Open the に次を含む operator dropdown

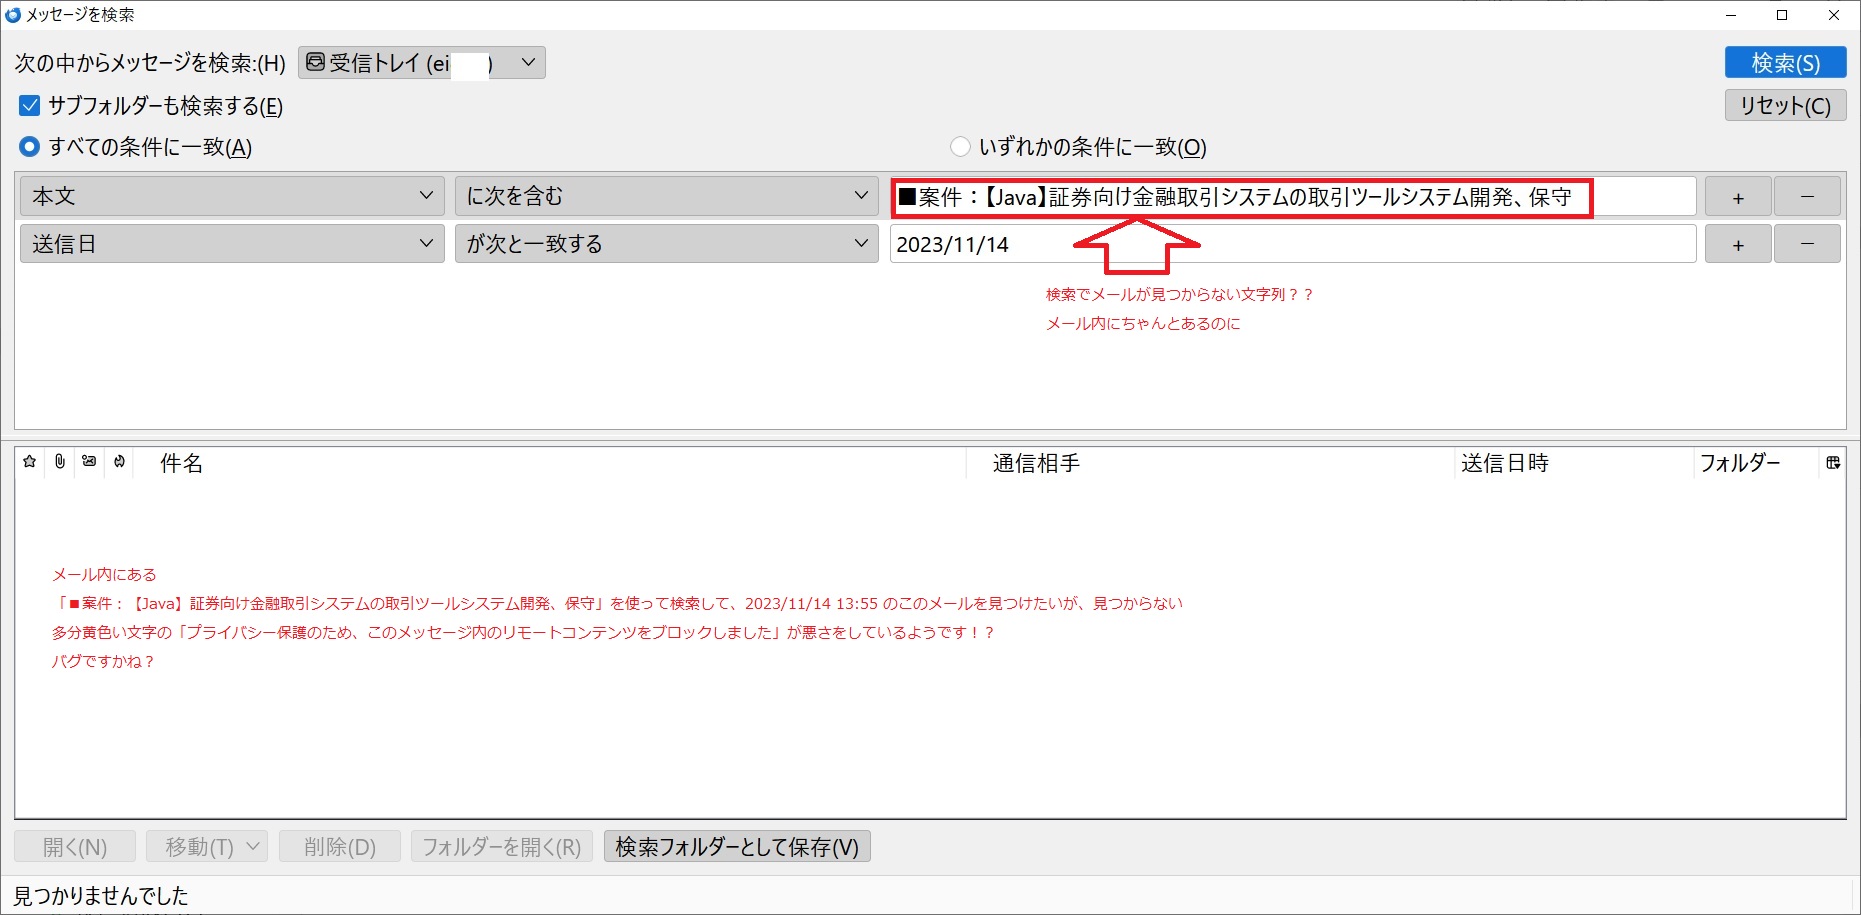tap(666, 197)
